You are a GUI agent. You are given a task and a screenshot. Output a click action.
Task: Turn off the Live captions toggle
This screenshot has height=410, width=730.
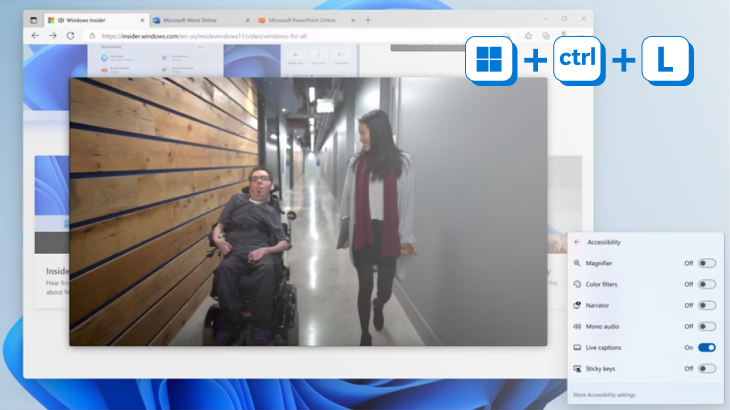tap(707, 348)
